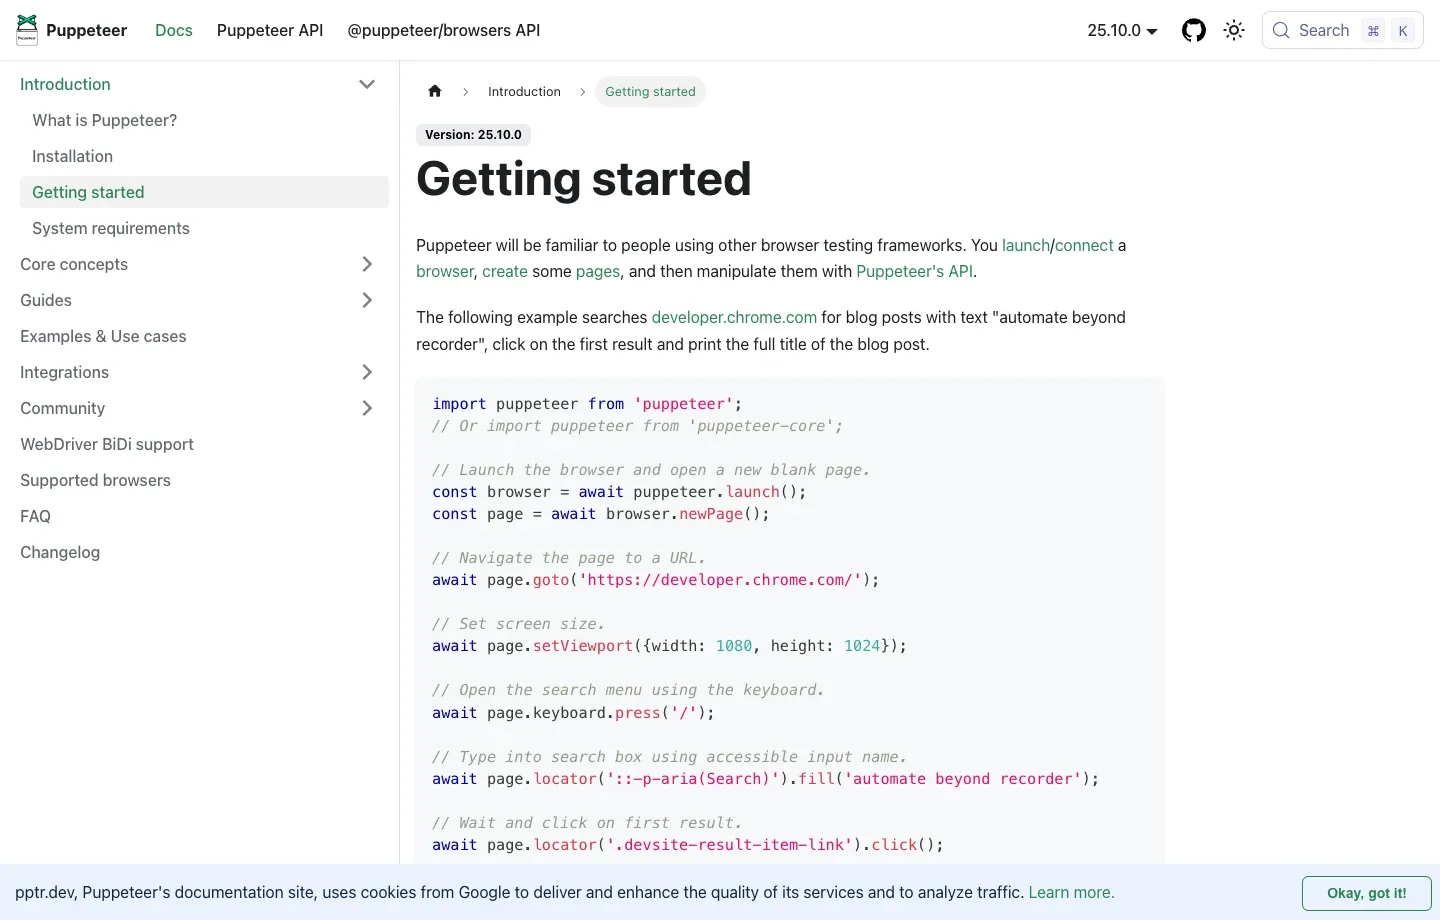
Task: Open the GitHub repository icon
Action: (x=1194, y=30)
